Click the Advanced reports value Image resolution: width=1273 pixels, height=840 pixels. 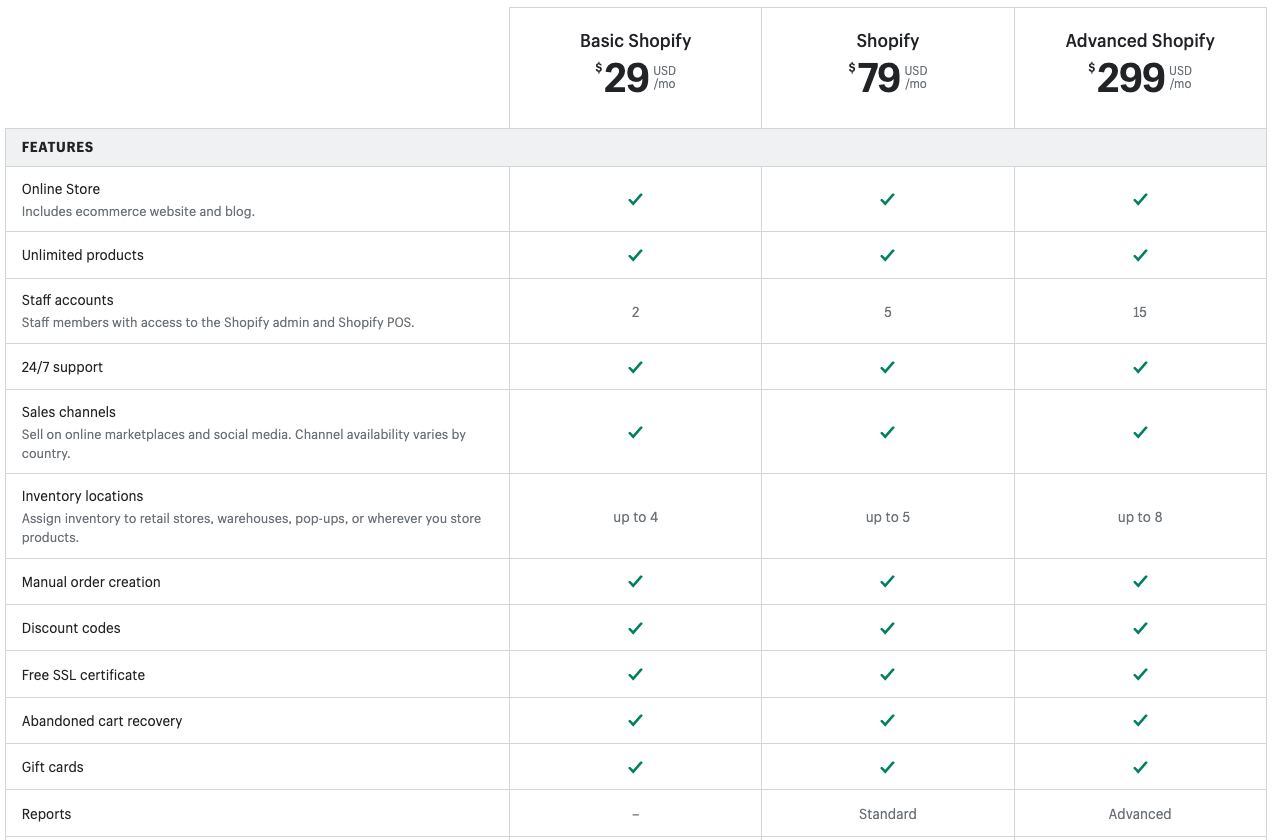[x=1139, y=814]
